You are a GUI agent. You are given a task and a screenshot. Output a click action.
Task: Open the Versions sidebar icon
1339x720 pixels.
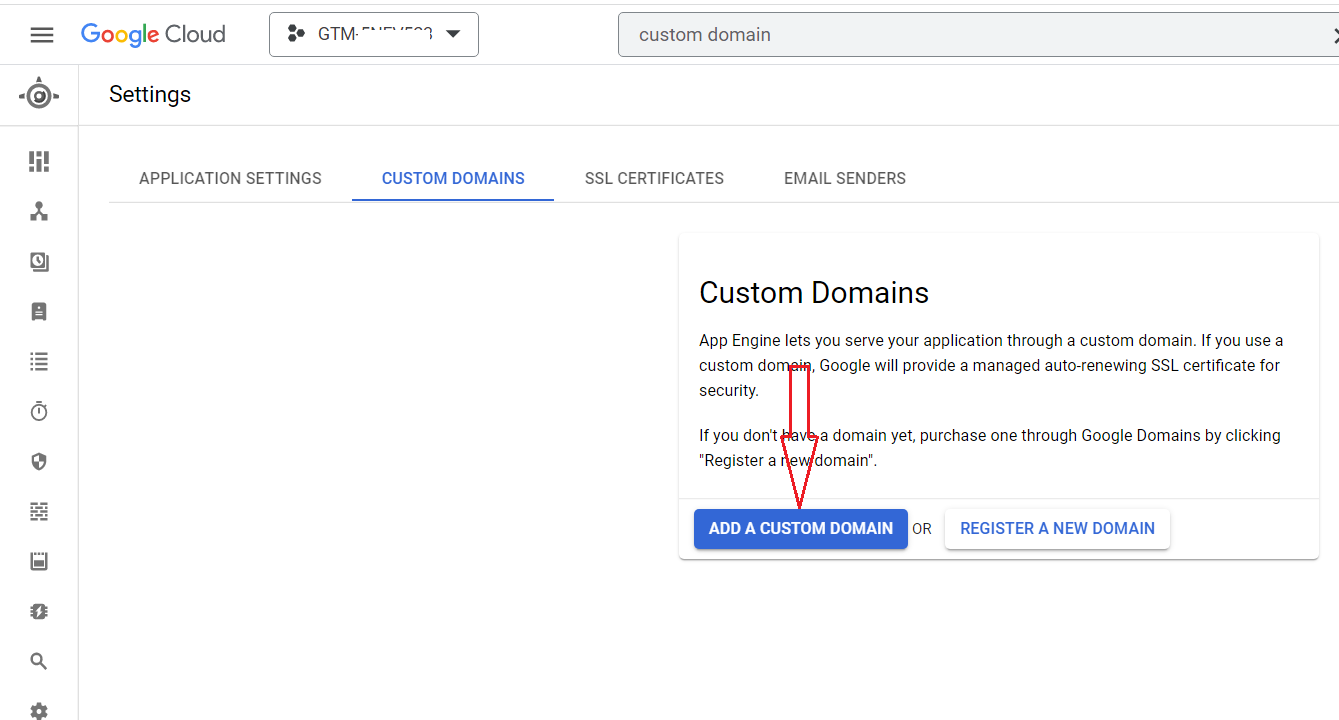[x=39, y=261]
